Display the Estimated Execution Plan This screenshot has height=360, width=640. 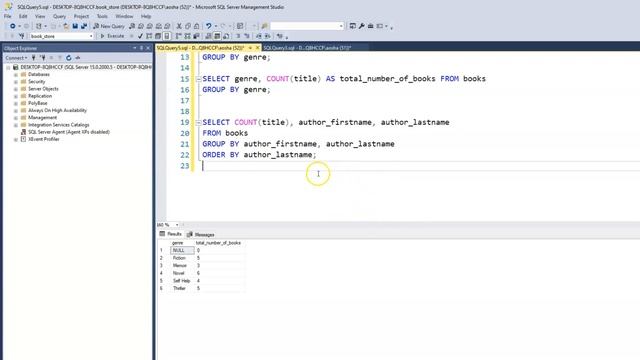coord(149,36)
